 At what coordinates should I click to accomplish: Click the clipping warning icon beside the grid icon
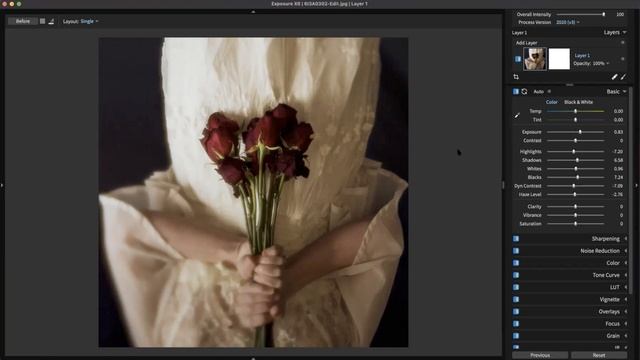51,21
